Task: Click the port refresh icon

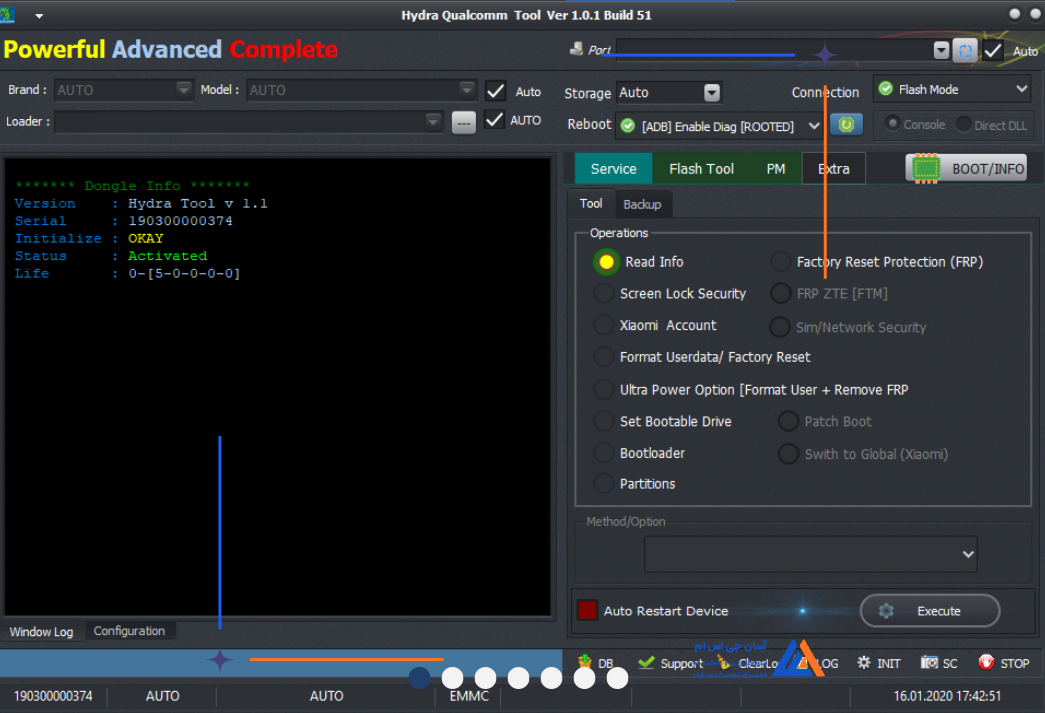Action: [964, 51]
